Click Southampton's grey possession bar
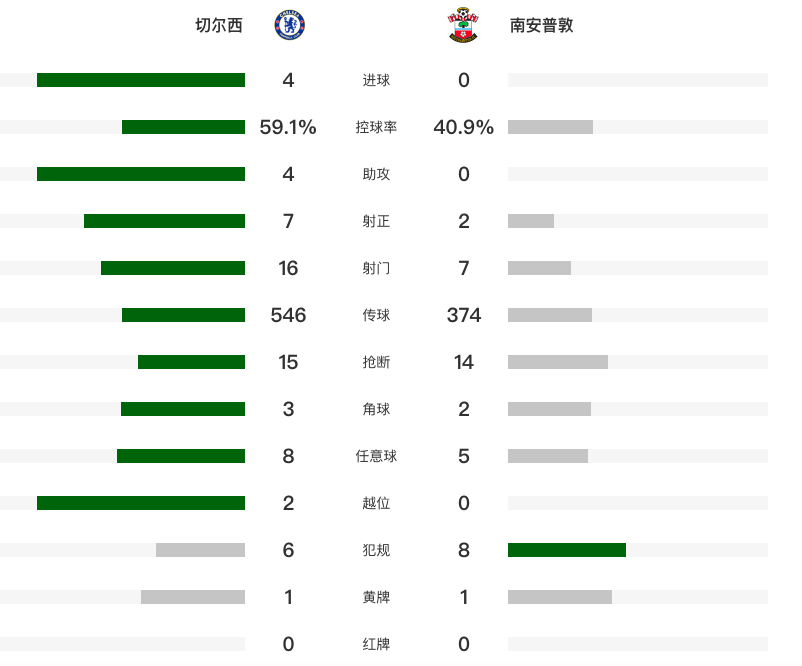802x666 pixels. coord(550,127)
